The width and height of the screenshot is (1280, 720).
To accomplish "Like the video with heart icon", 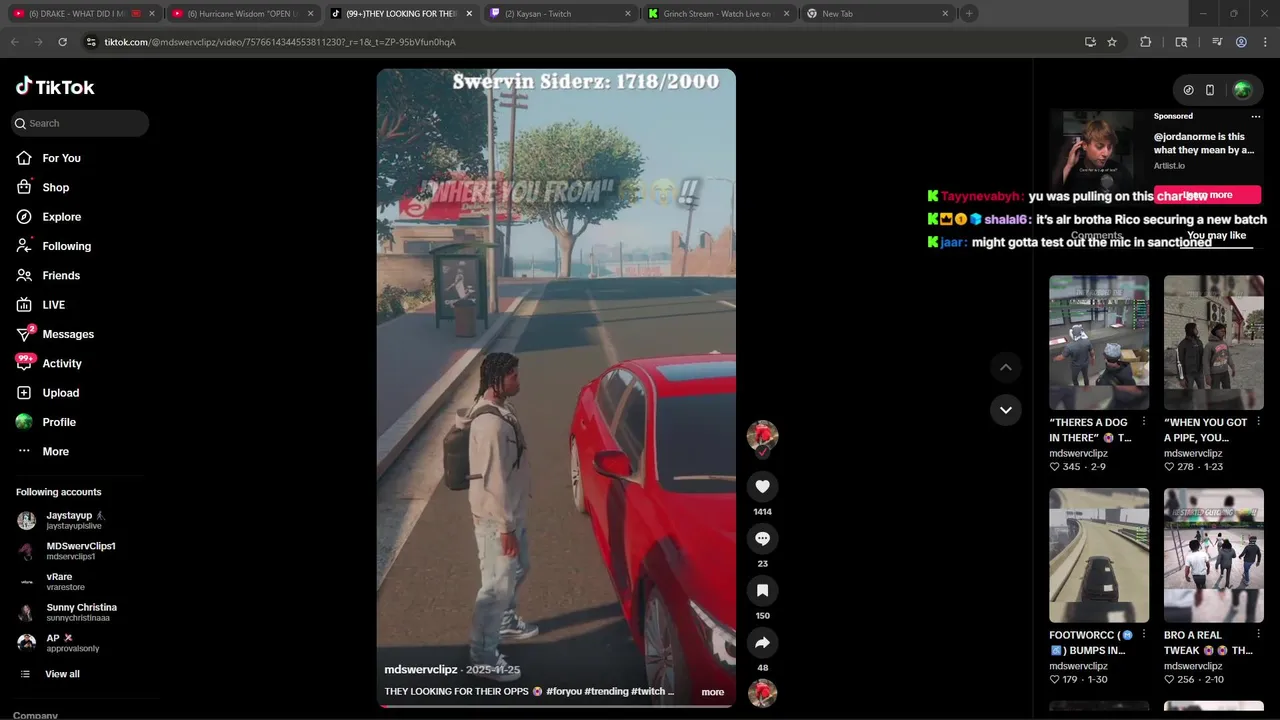I will [x=762, y=486].
